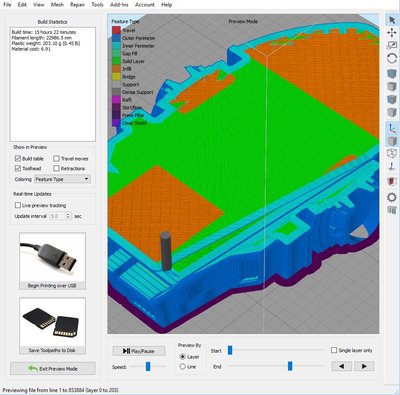Viewport: 400px width, 395px height.
Task: Click Play/Pause animation button
Action: pos(139,351)
